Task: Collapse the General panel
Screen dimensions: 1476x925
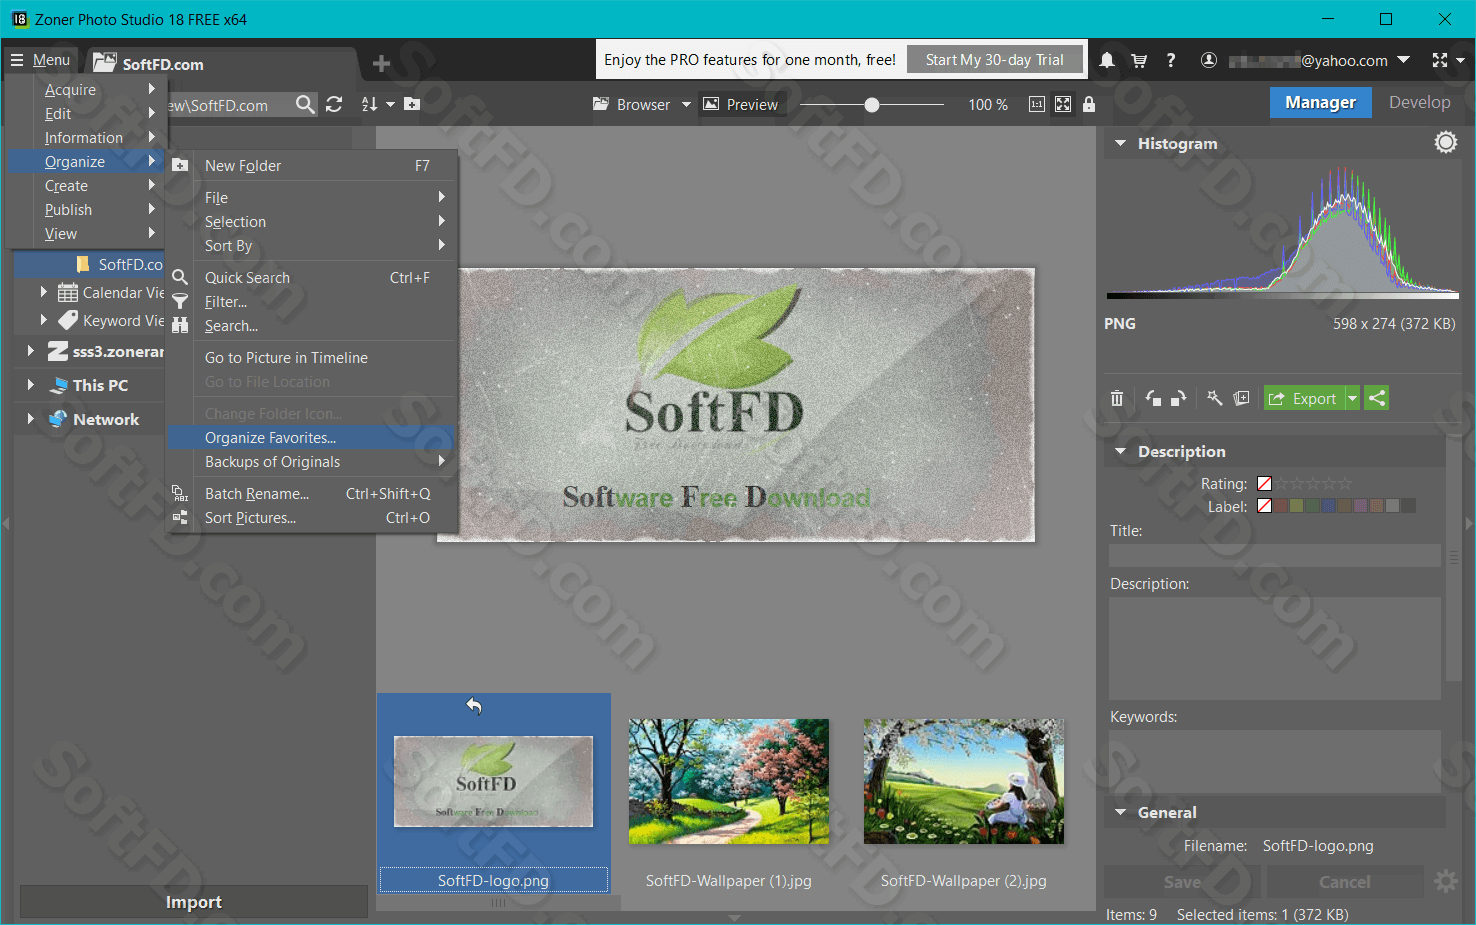Action: [x=1120, y=812]
